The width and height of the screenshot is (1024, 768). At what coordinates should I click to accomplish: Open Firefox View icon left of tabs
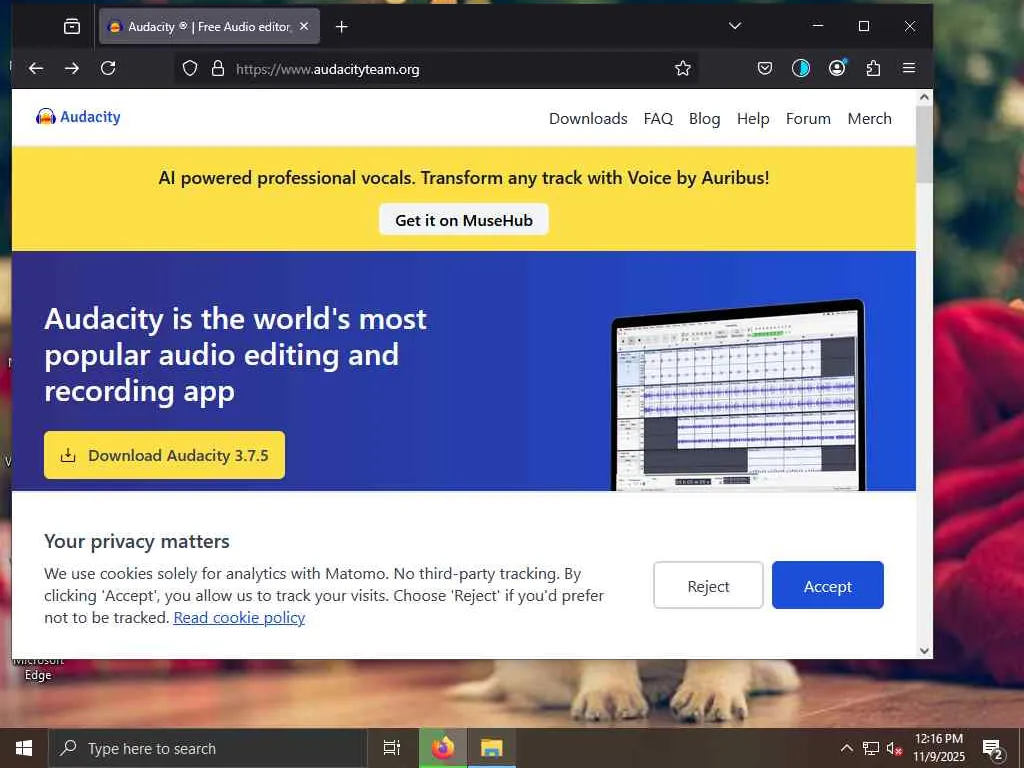tap(72, 26)
